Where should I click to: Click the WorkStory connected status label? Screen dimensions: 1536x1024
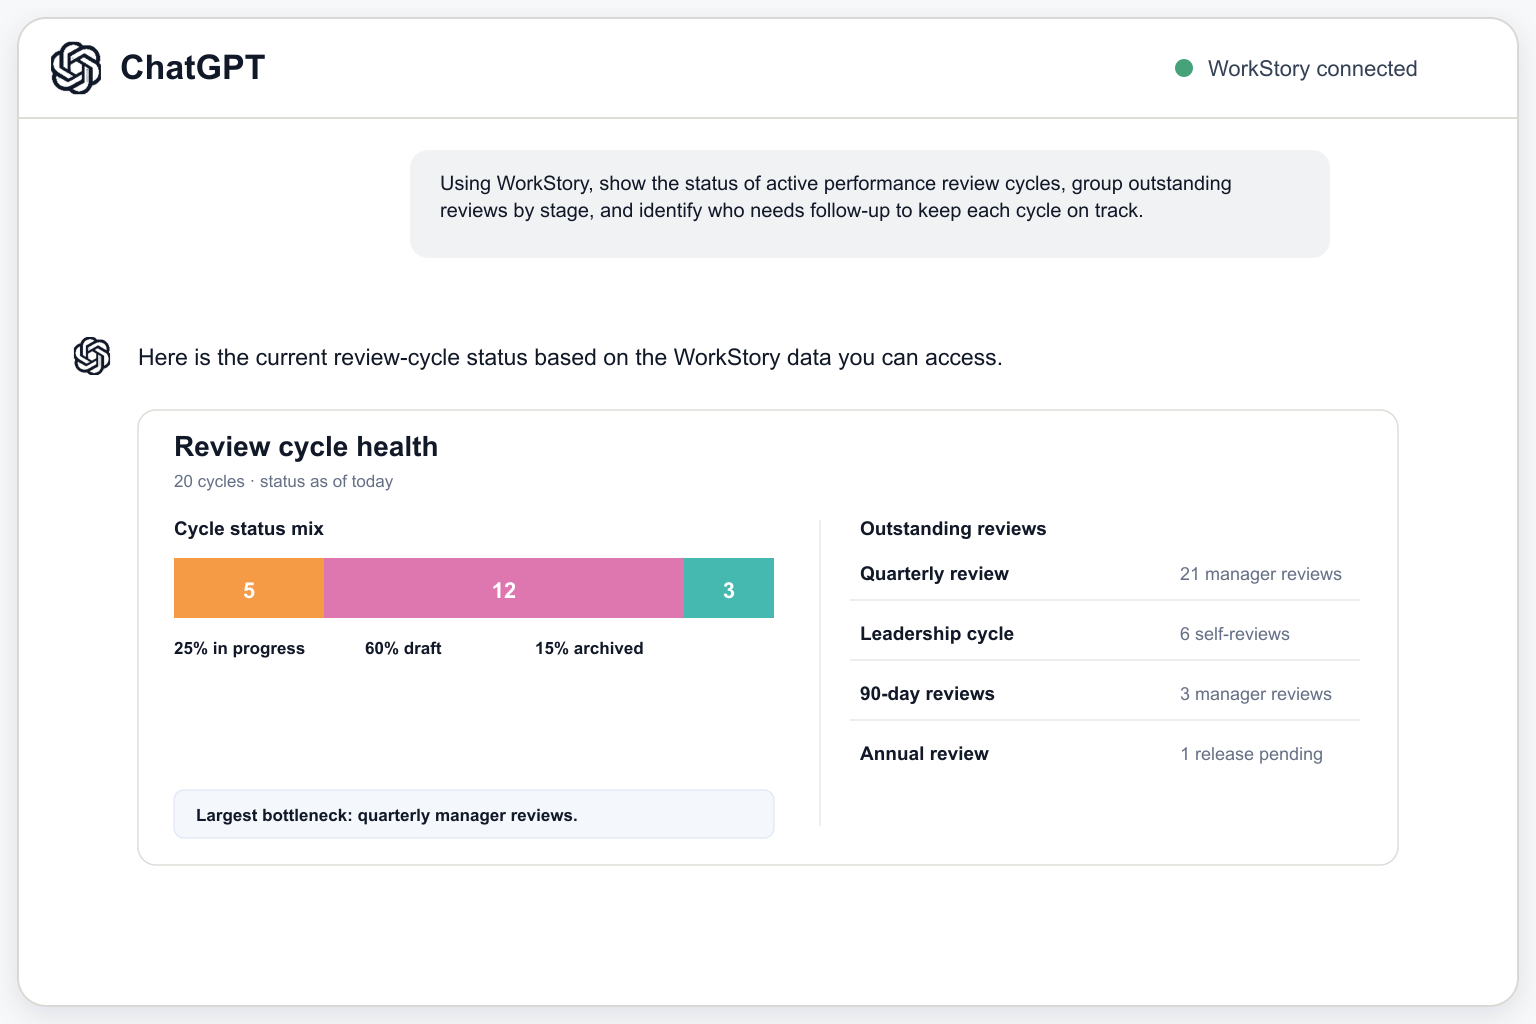(x=1312, y=69)
